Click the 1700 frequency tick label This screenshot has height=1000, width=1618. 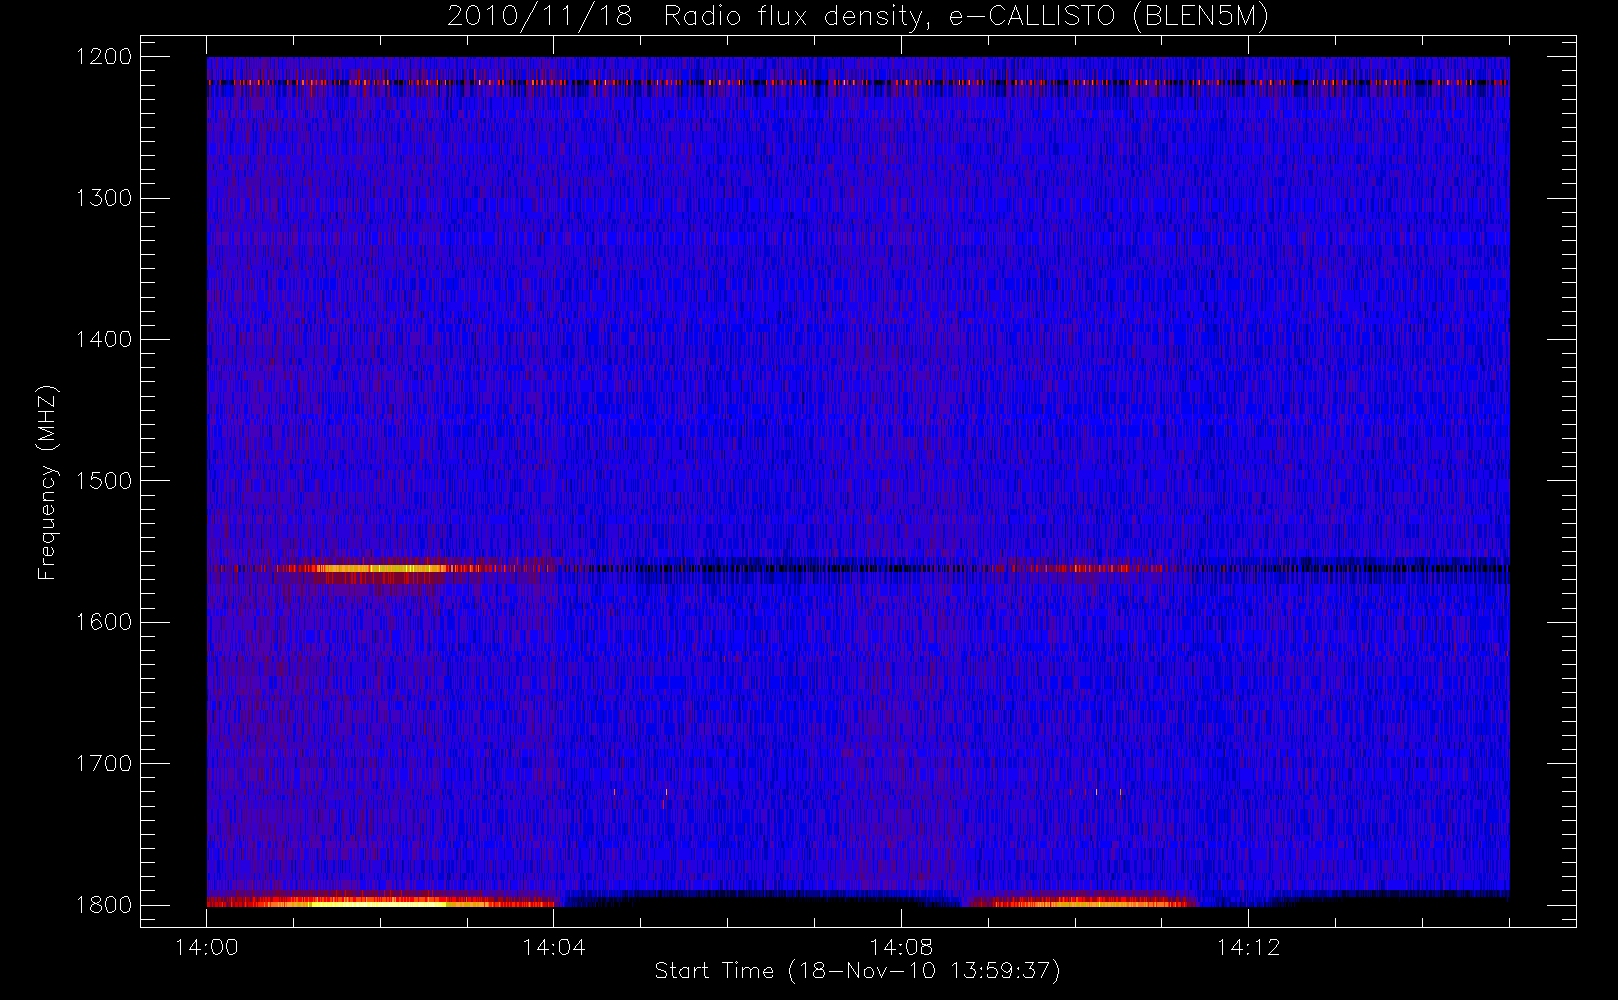[104, 764]
